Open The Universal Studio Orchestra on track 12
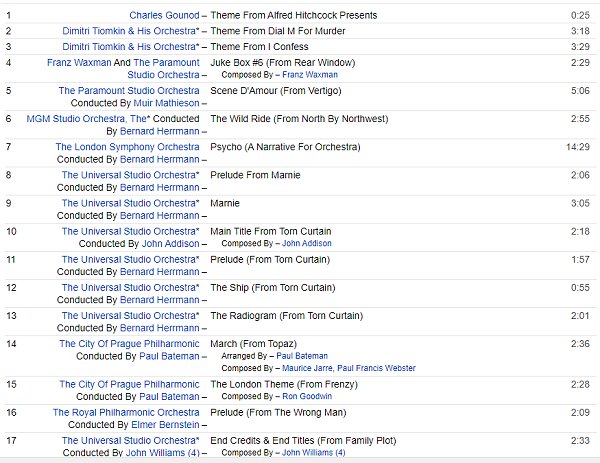Viewport: 600px width, 463px height. 129,288
